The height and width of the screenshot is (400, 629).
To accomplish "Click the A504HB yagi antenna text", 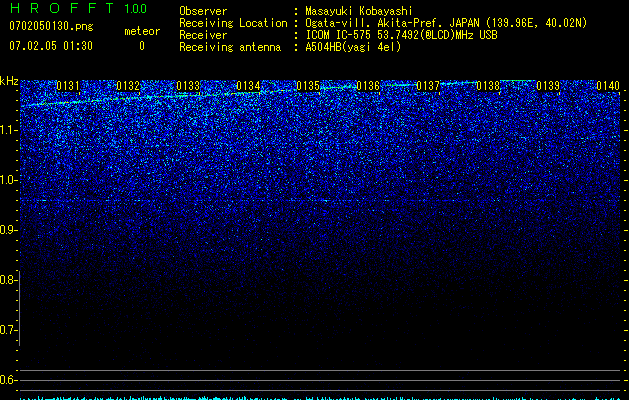I will point(353,47).
